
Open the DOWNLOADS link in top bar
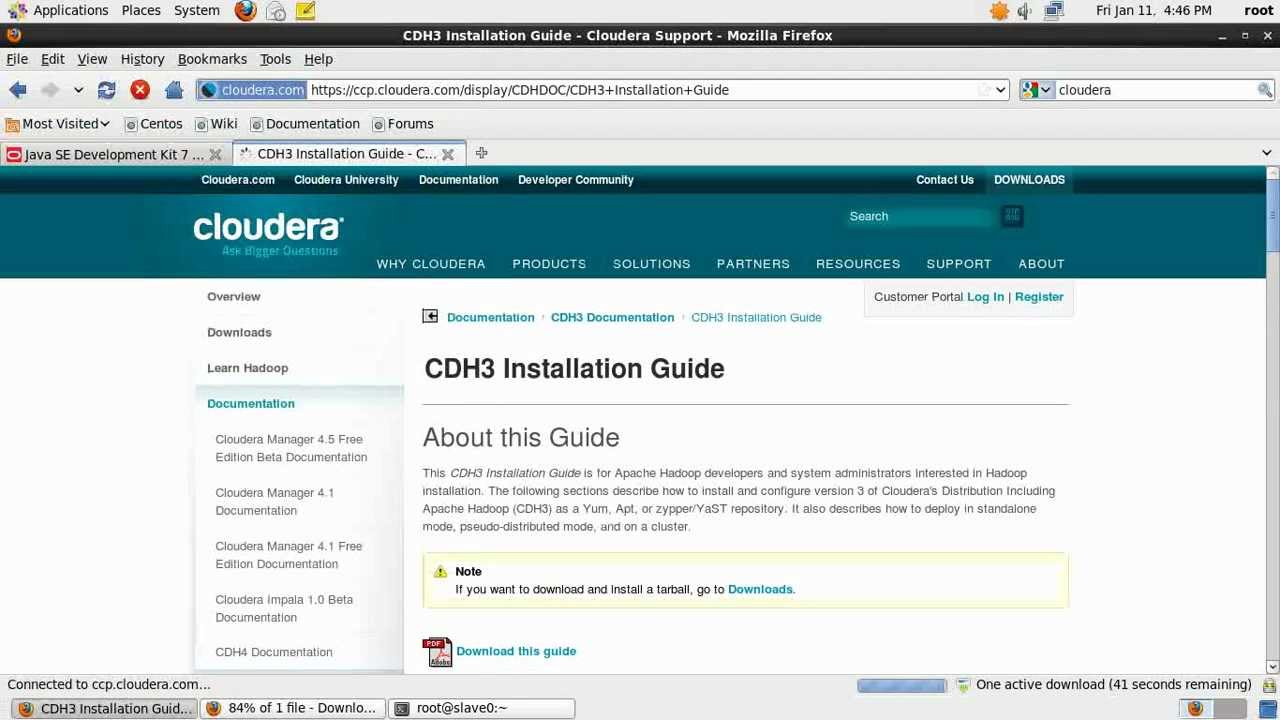click(x=1029, y=180)
